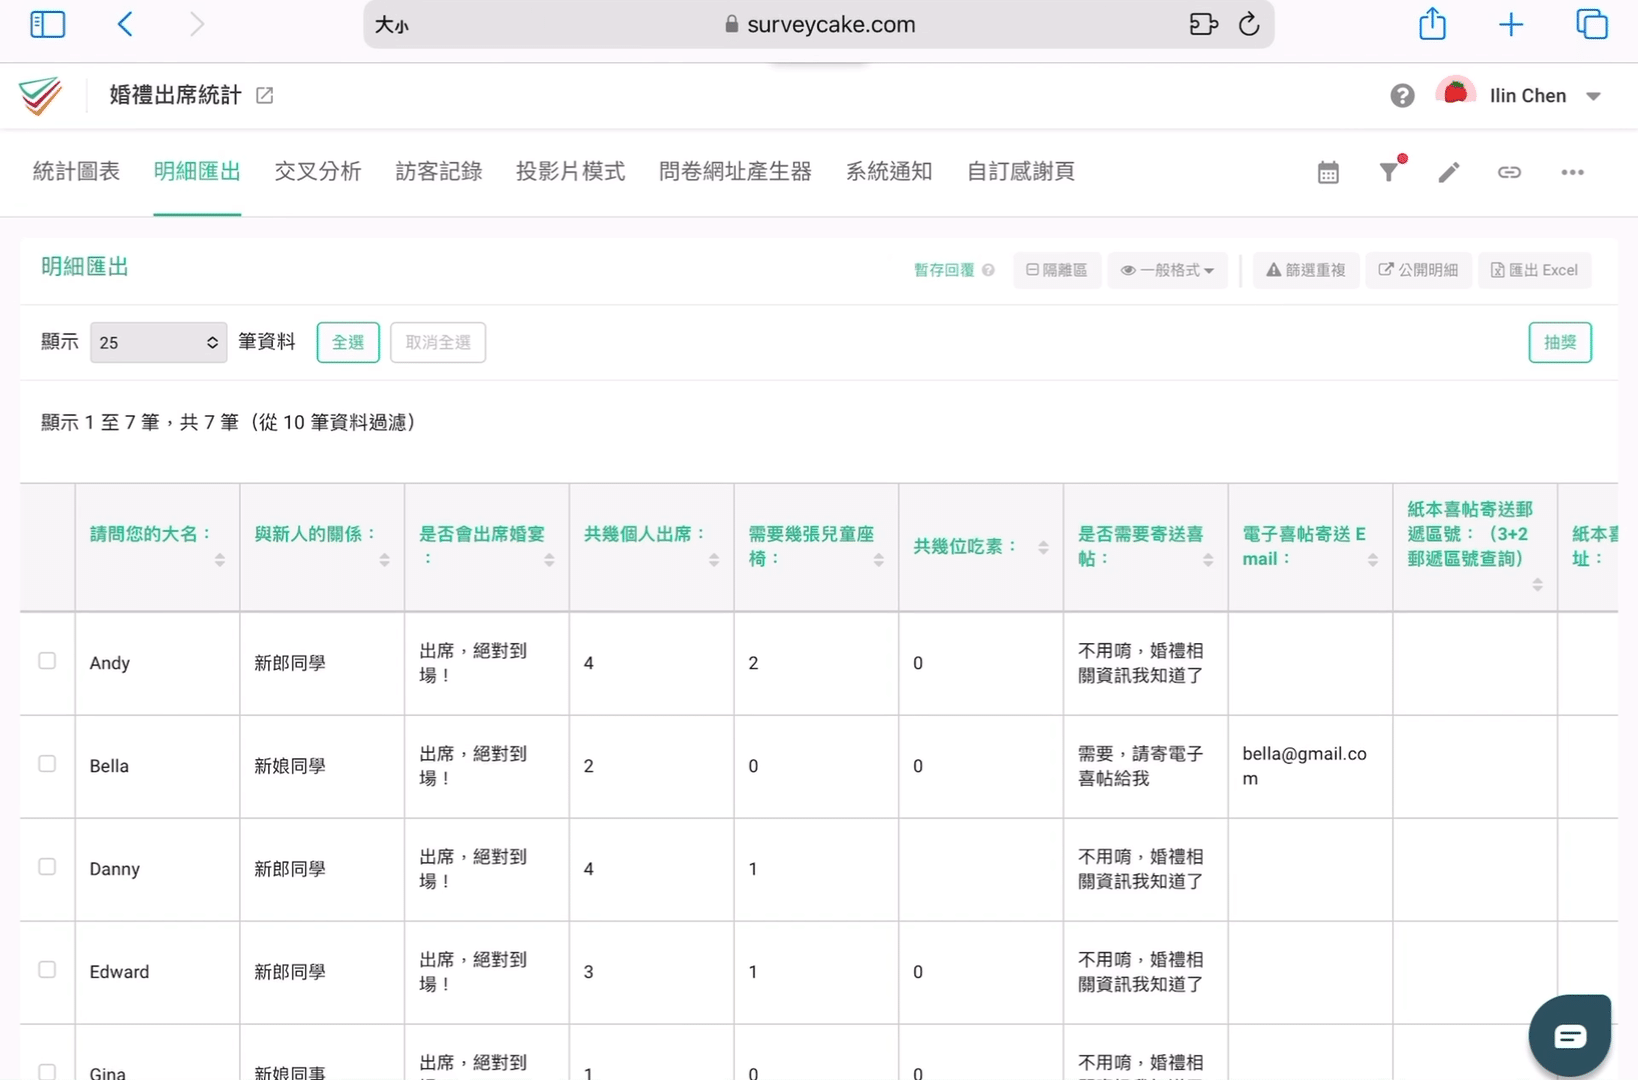This screenshot has width=1638, height=1080.
Task: Open the 25 rows-per-page dropdown
Action: 158,342
